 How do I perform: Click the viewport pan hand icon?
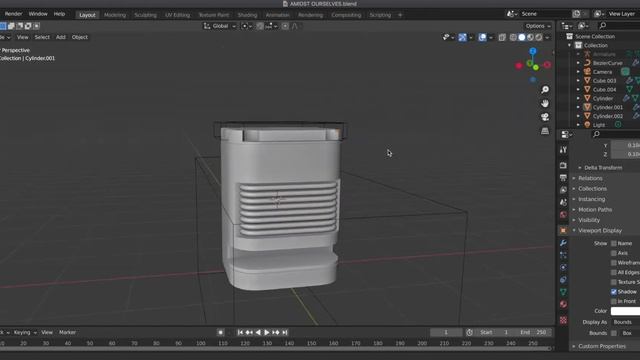(545, 103)
